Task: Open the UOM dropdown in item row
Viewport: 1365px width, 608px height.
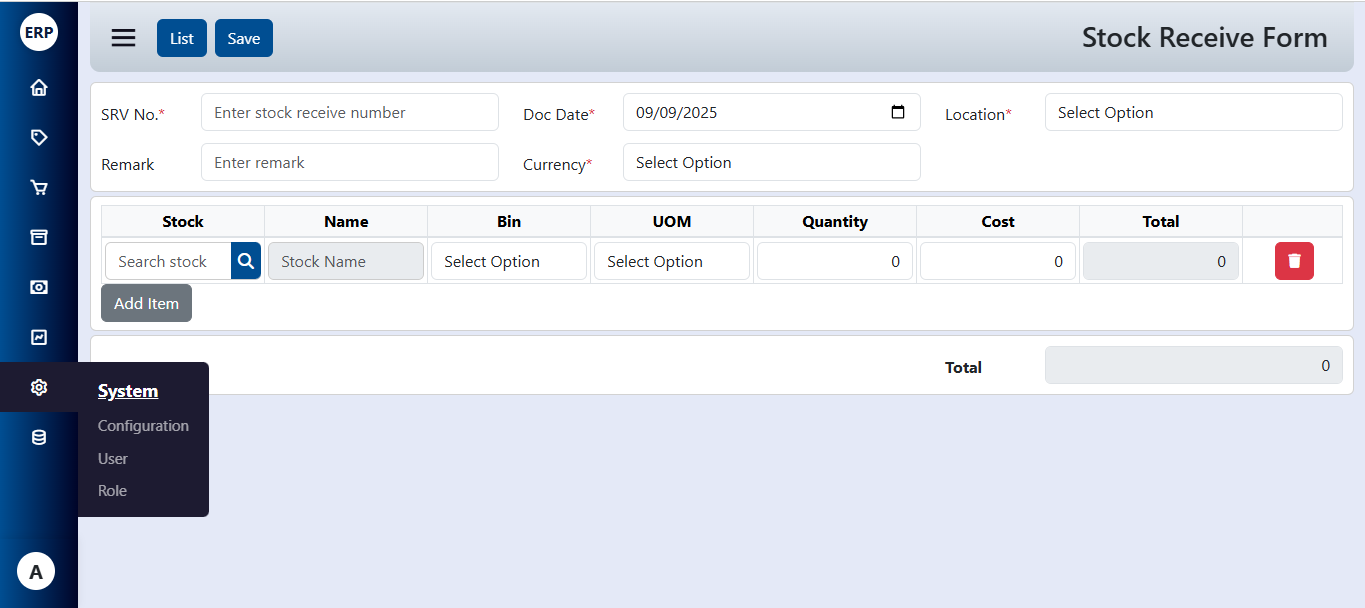Action: (x=671, y=262)
